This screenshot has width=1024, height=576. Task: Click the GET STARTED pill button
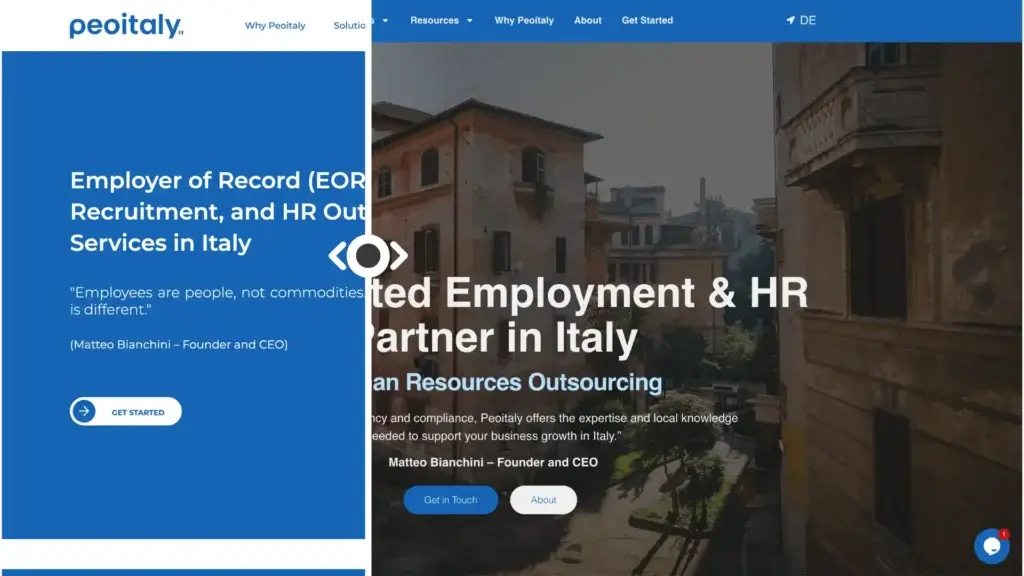click(126, 411)
